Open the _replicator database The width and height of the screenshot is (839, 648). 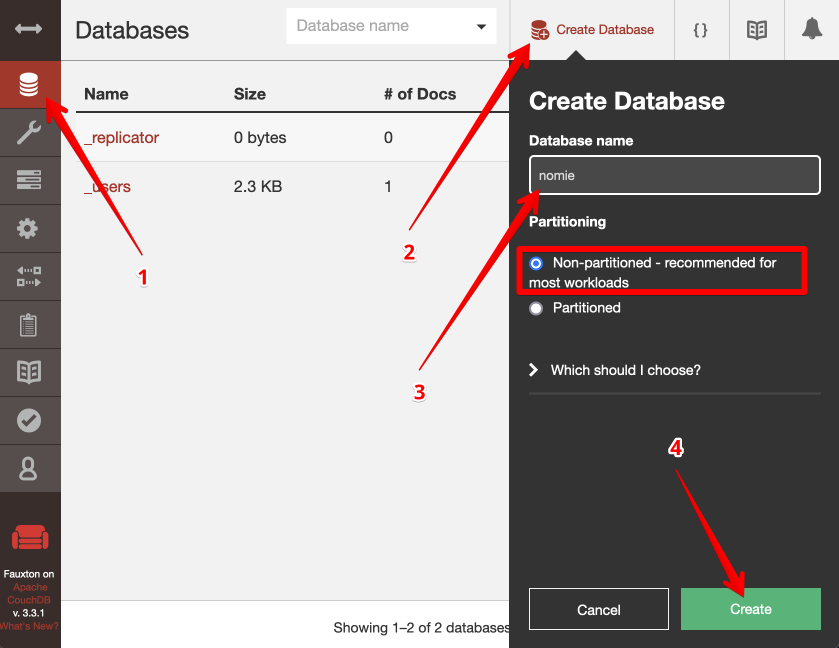click(x=119, y=138)
